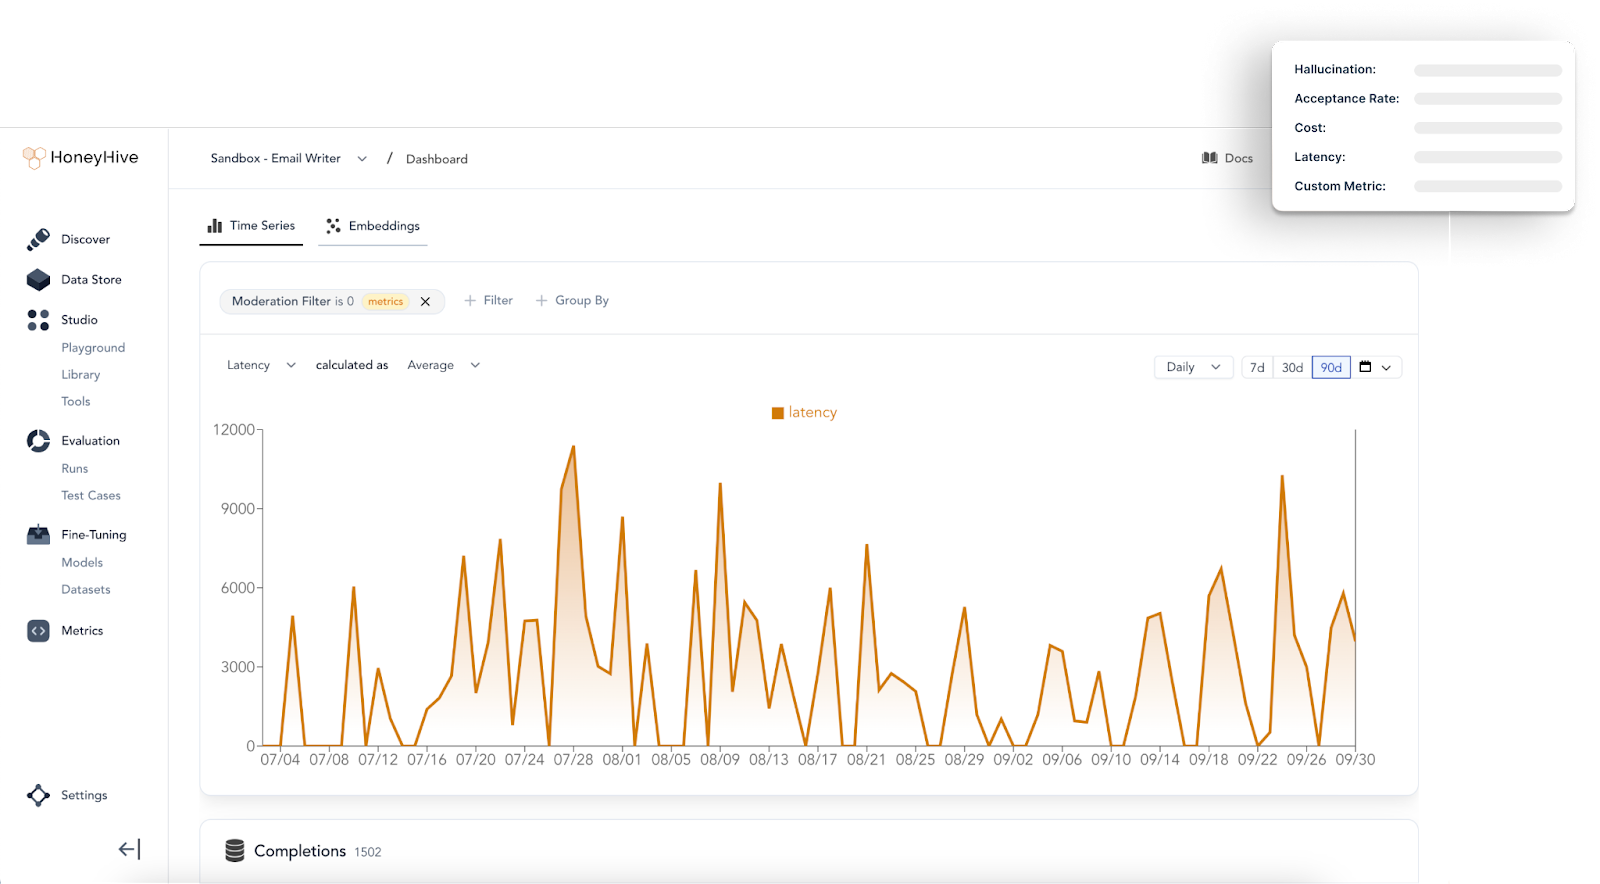Click the plus icon beside Filter

470,300
